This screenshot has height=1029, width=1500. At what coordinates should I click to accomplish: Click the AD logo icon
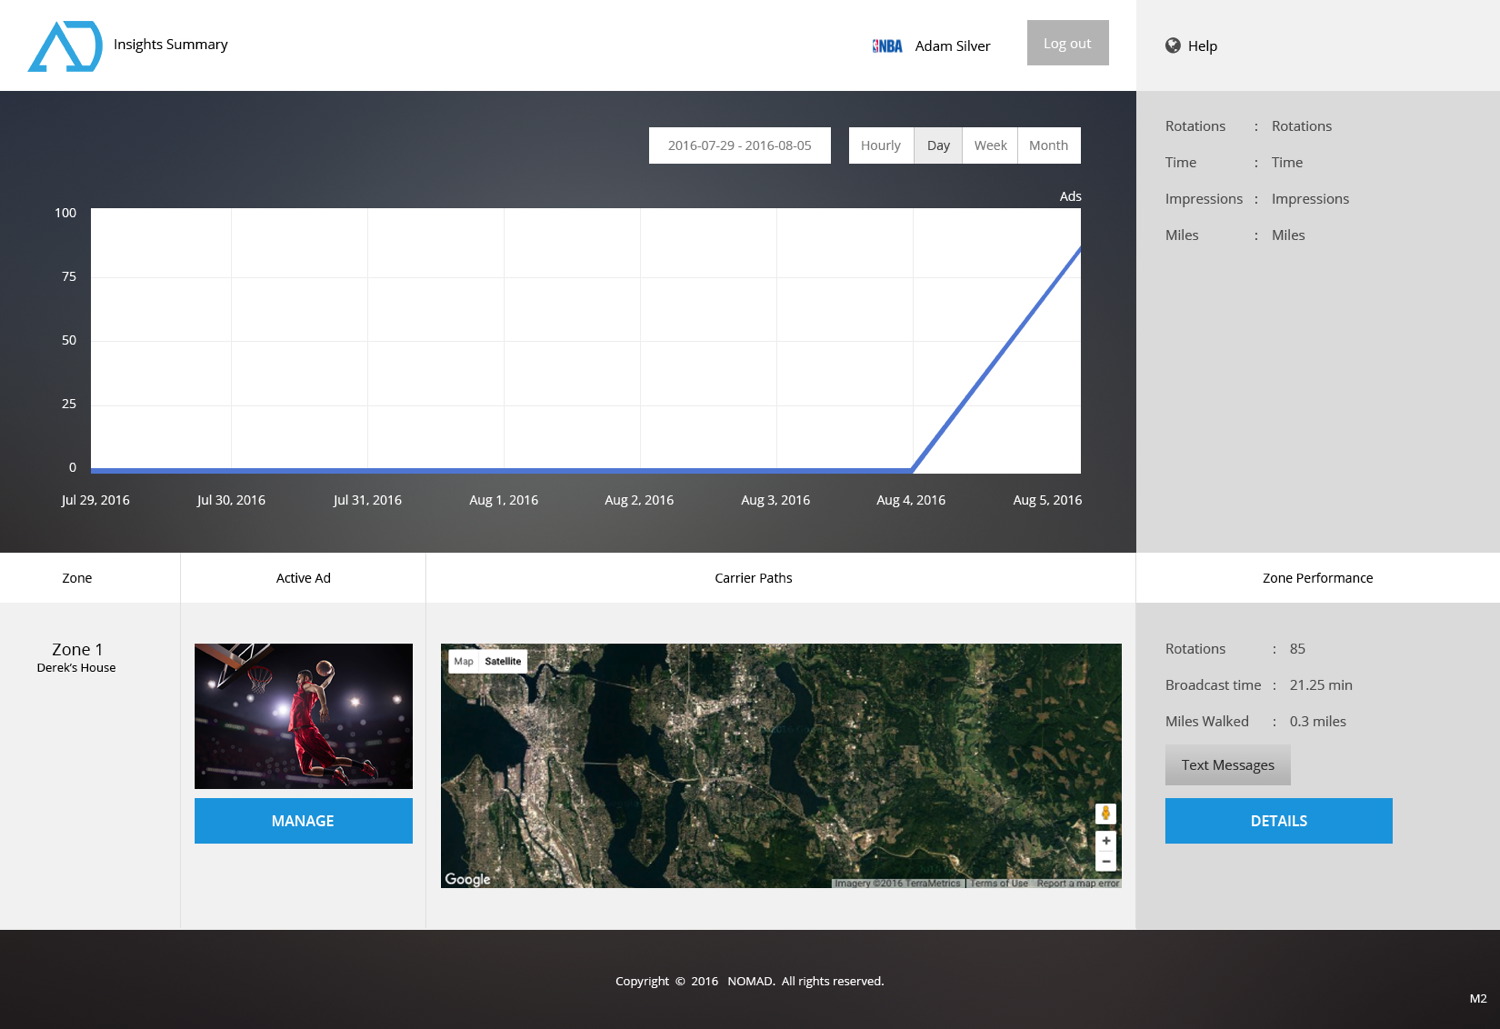65,46
